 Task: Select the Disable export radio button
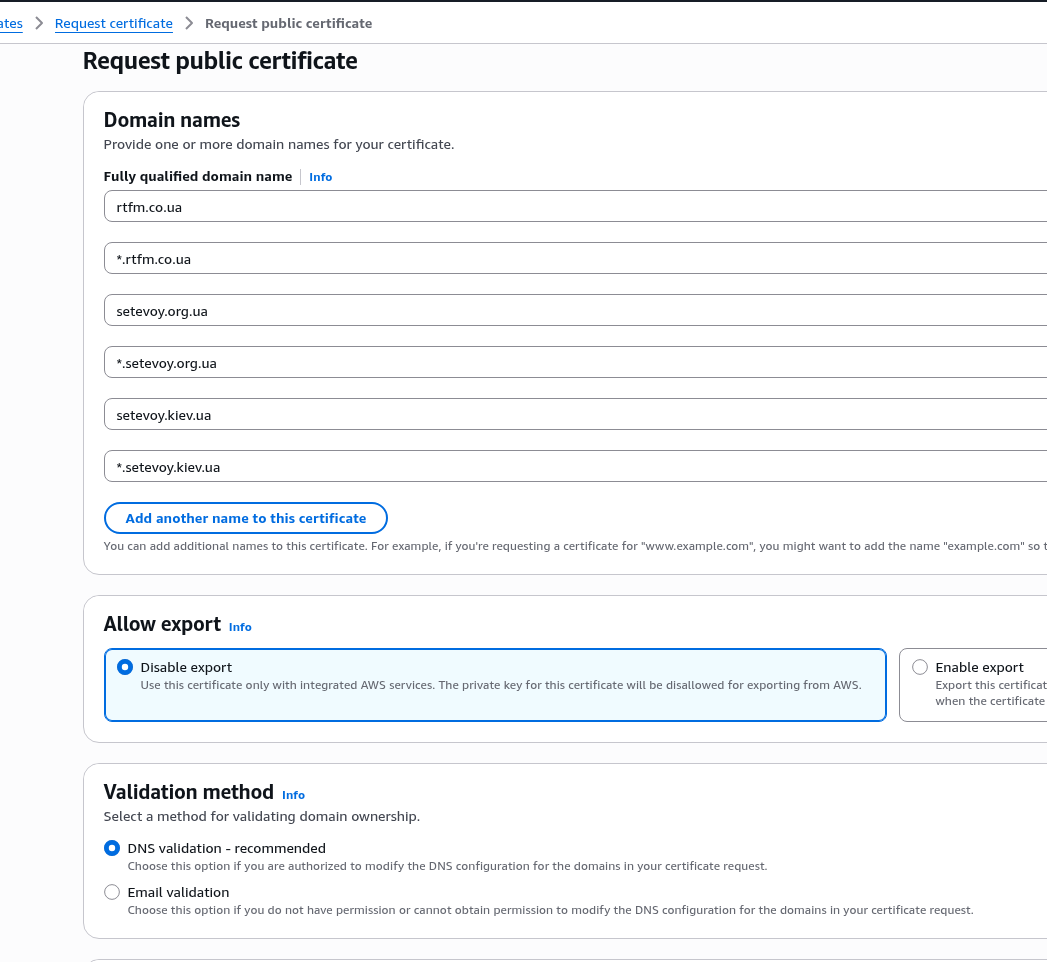tap(125, 667)
